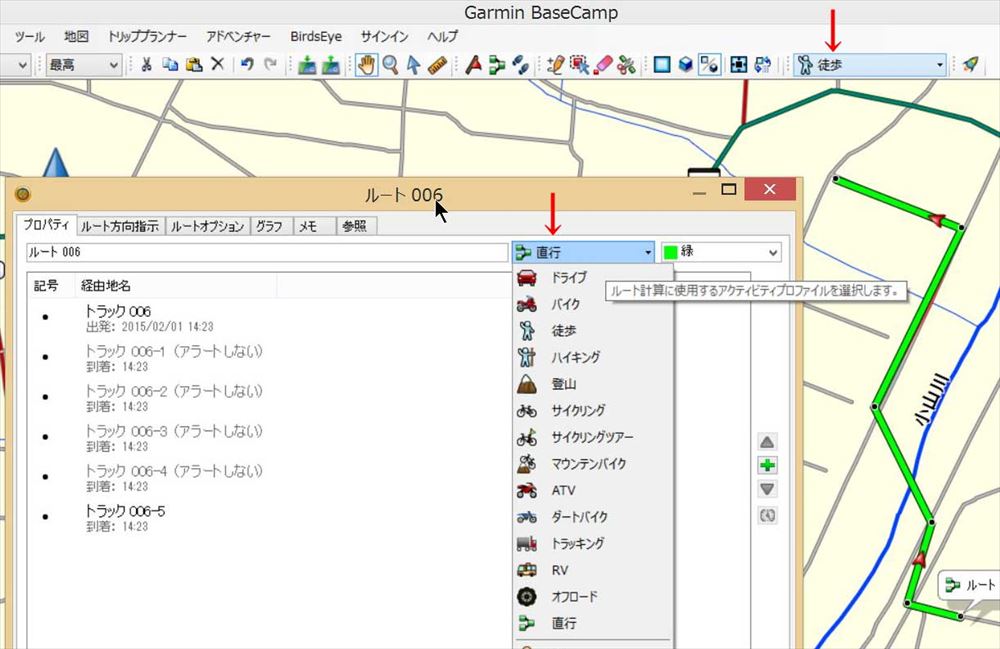Open the 最高 detail level dropdown

(84, 65)
